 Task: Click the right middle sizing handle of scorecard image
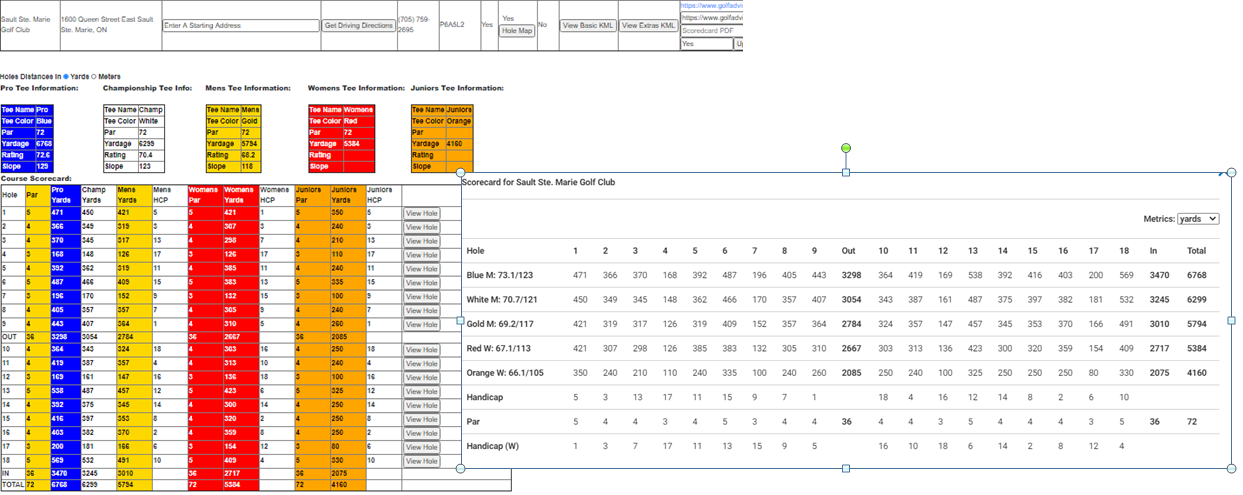tap(1231, 321)
